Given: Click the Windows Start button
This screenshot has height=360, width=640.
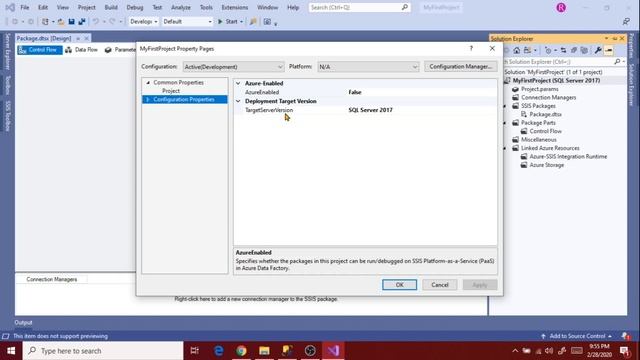Looking at the screenshot, I should coord(11,351).
